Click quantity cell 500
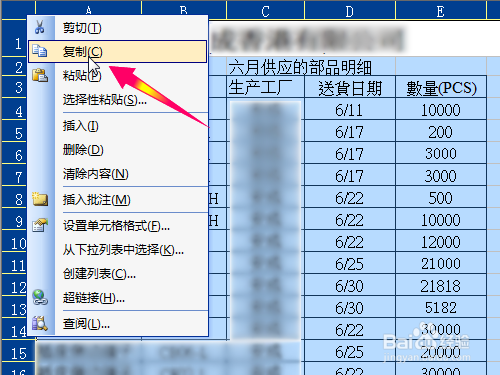The height and width of the screenshot is (375, 500). (441, 197)
